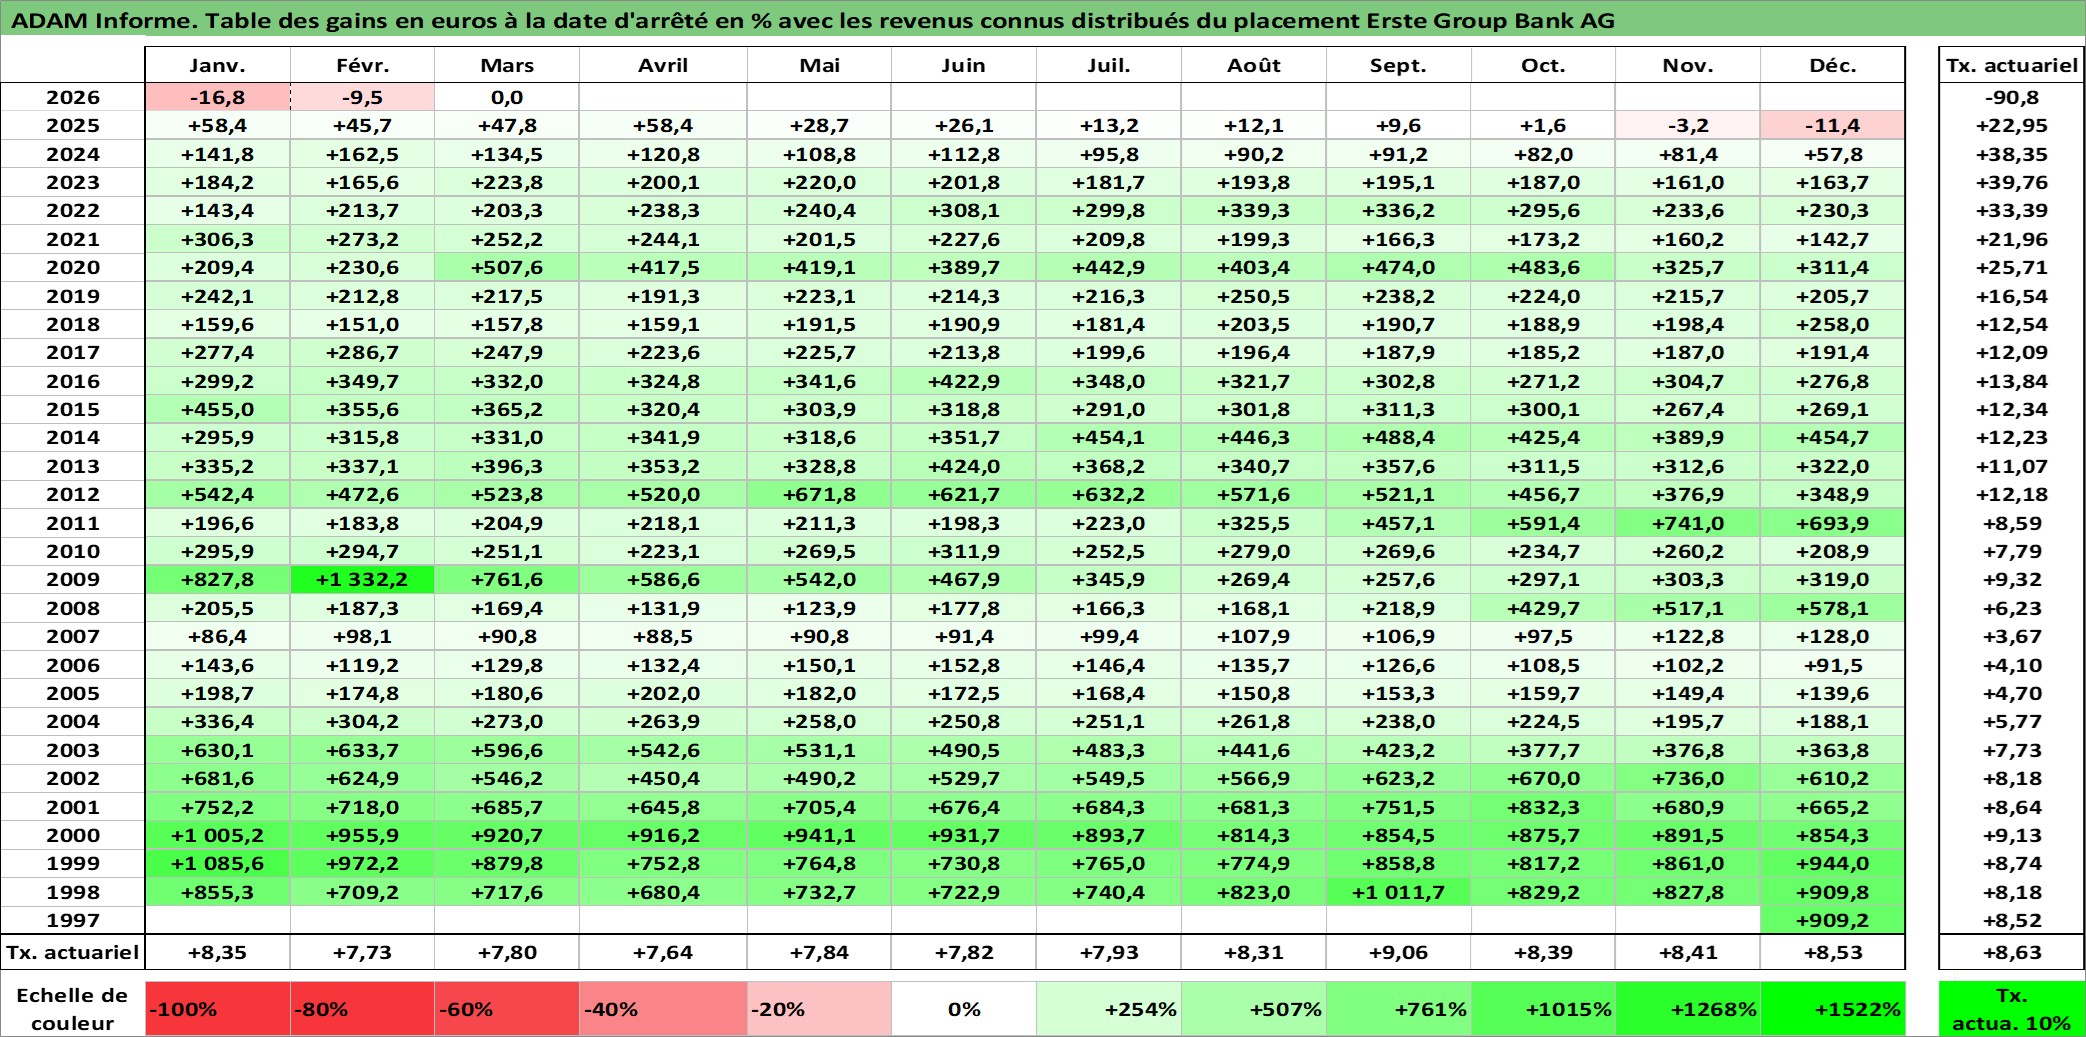Click the +1 011,7 cell in 1998
The height and width of the screenshot is (1037, 2086).
point(1399,892)
